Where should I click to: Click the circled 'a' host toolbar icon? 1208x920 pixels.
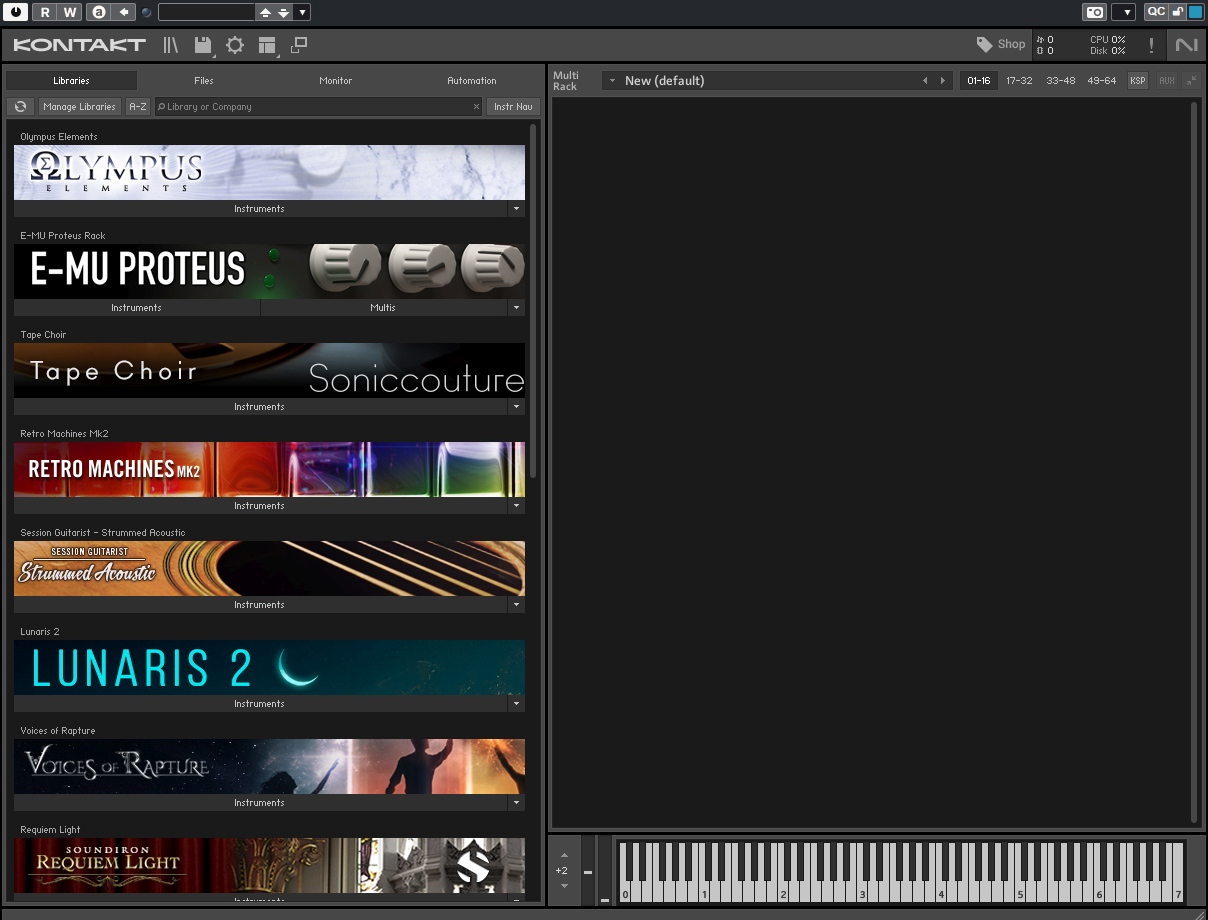click(98, 12)
